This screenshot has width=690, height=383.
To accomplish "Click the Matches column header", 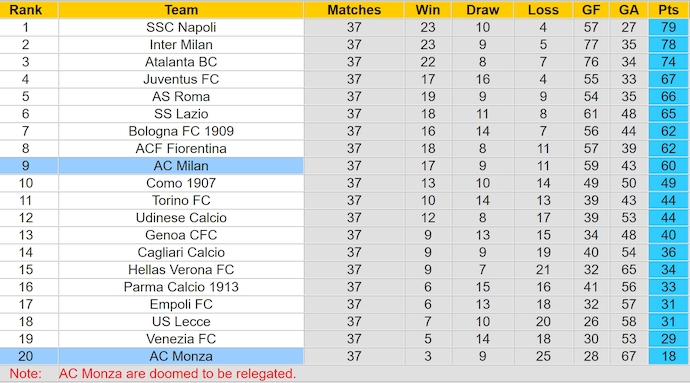I will coord(354,10).
